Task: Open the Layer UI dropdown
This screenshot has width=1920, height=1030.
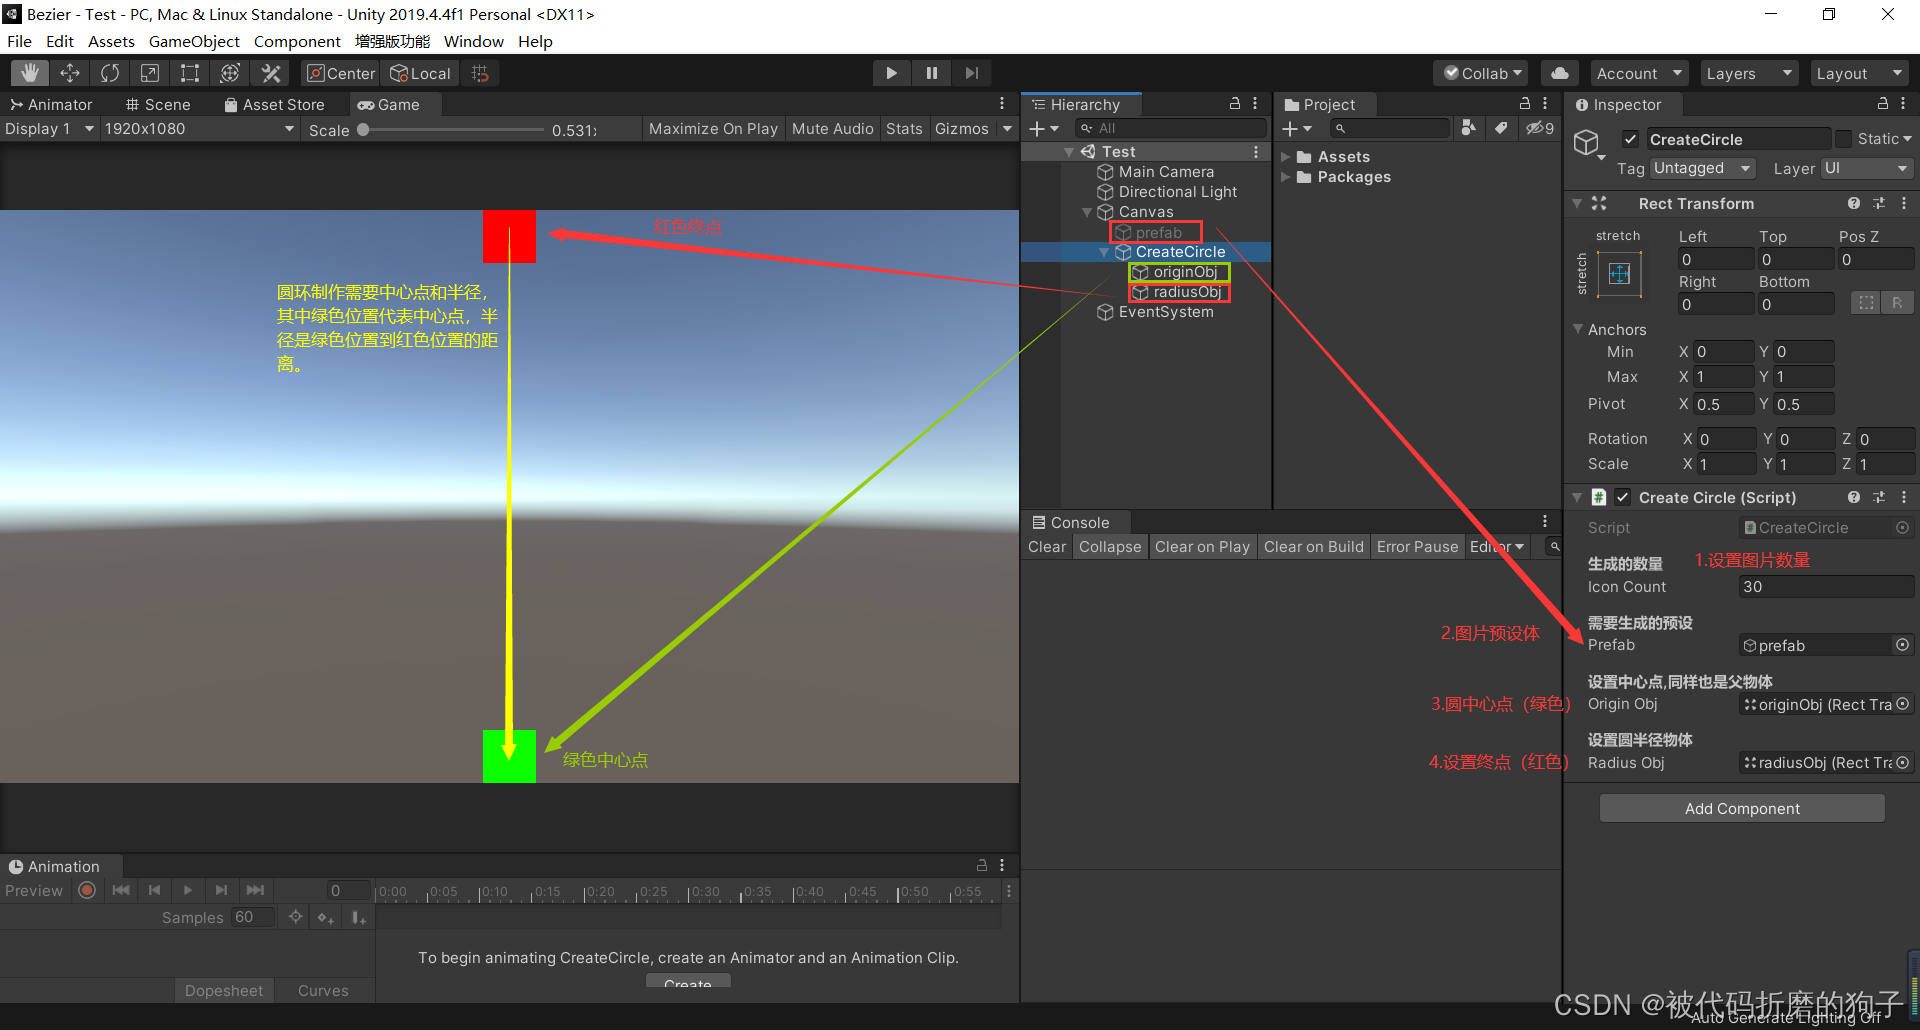Action: [x=1864, y=168]
